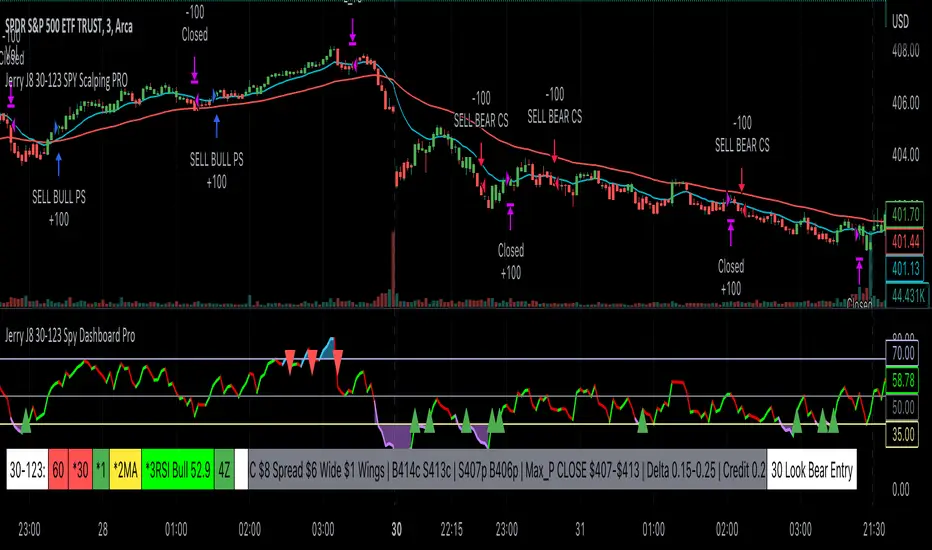The width and height of the screenshot is (932, 550).
Task: Click the magenta marker at the price peak
Action: (352, 32)
